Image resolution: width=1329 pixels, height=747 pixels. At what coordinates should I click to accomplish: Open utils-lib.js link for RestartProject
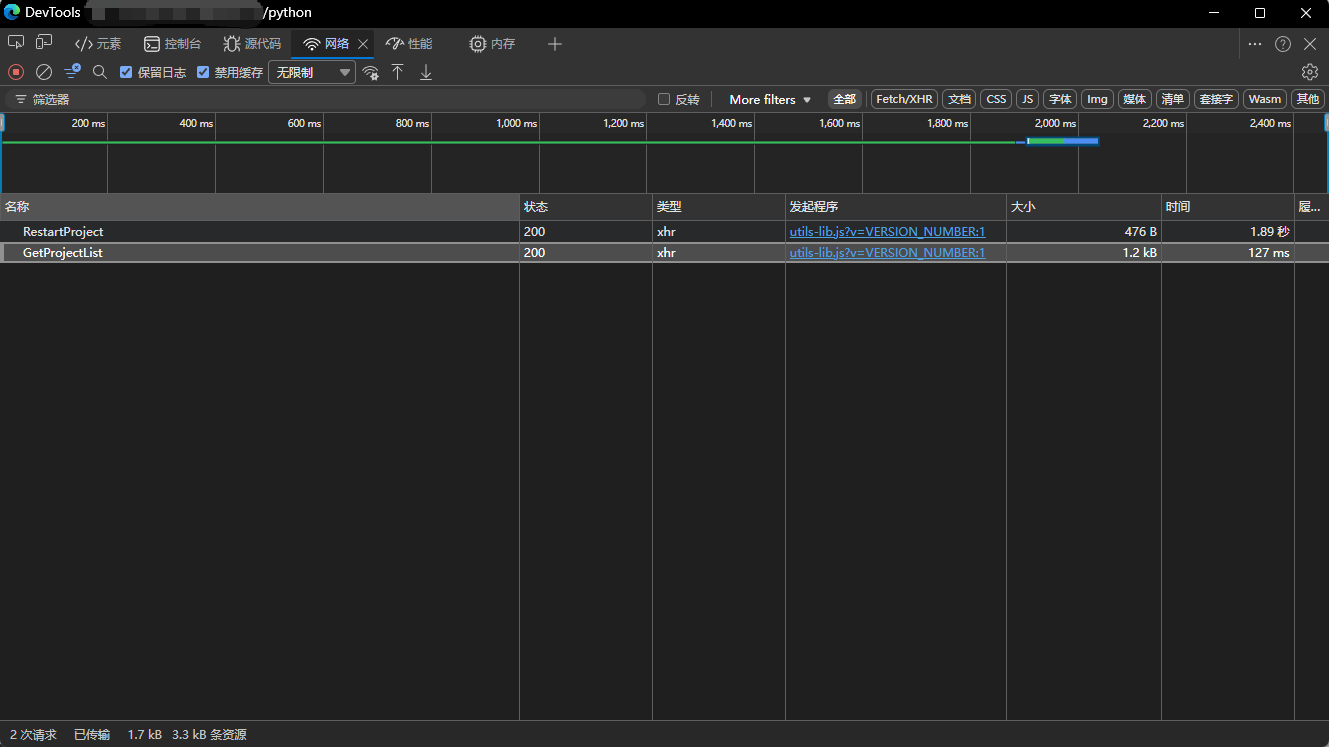coord(887,231)
